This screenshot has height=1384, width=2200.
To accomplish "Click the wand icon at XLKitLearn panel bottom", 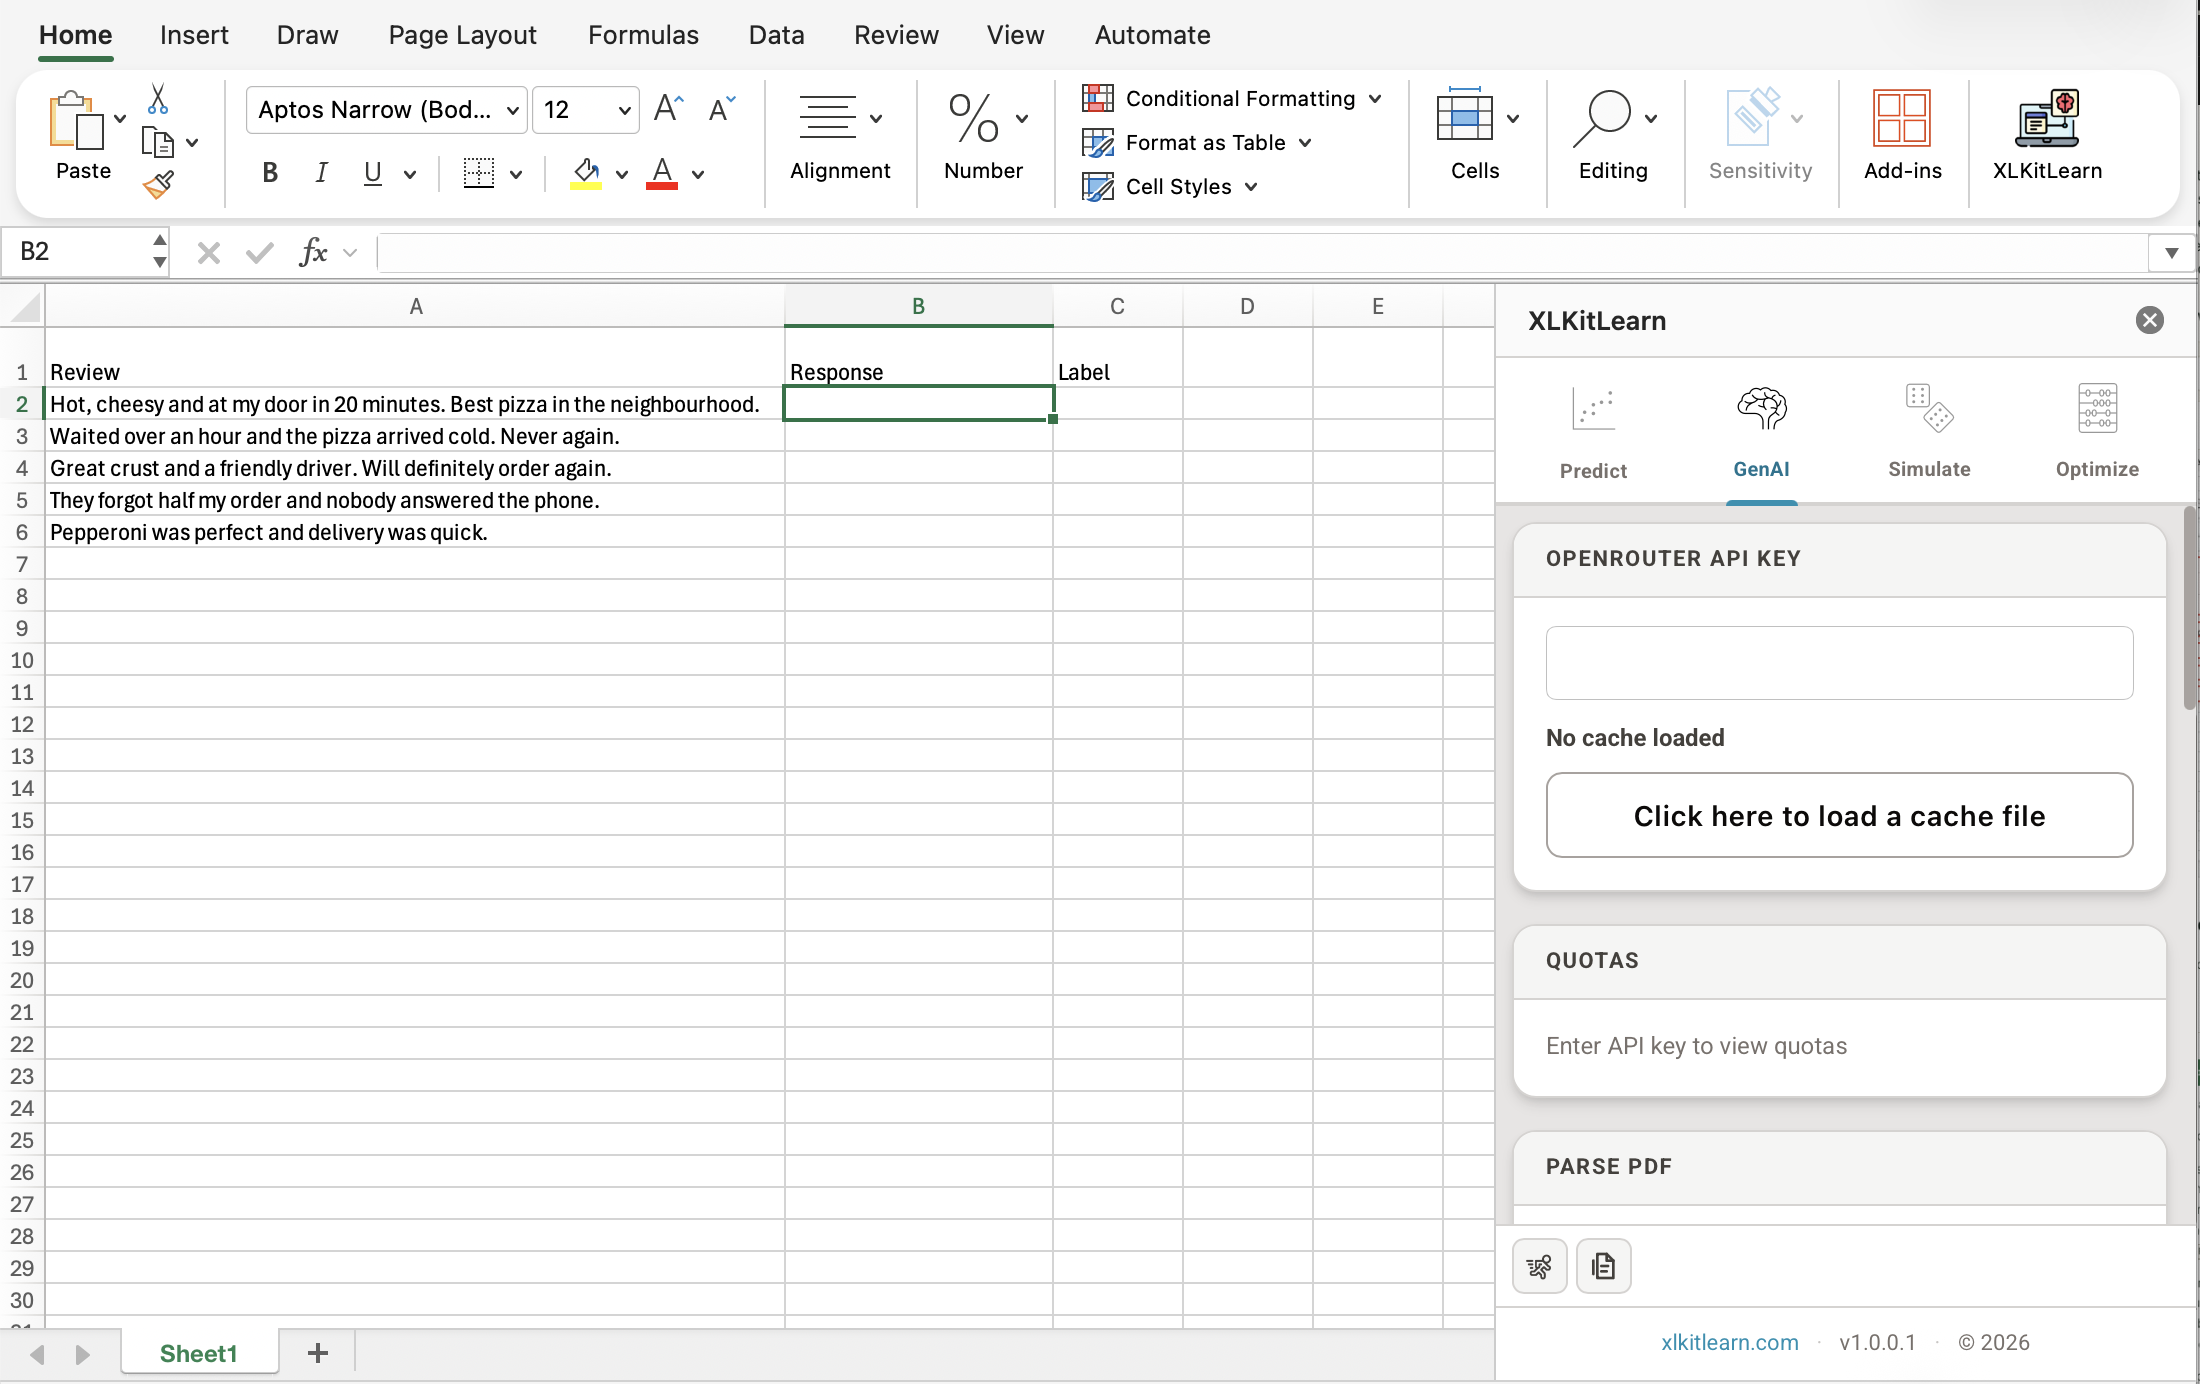I will (x=1539, y=1266).
